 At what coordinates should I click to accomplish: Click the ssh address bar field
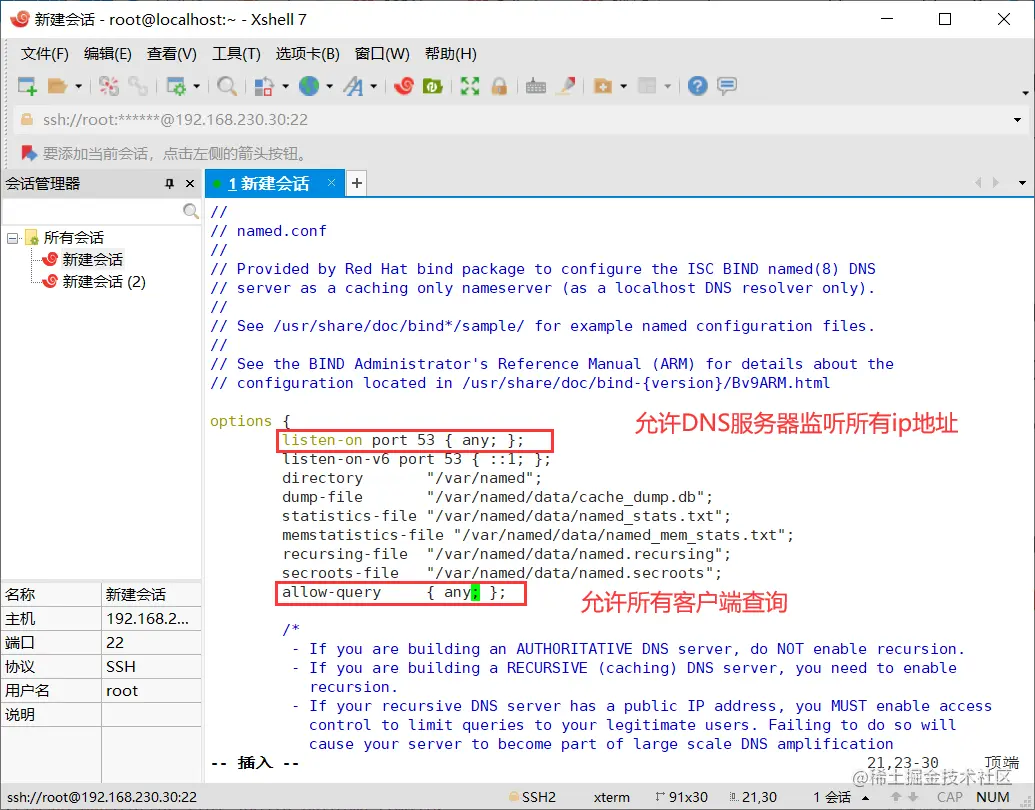click(515, 119)
